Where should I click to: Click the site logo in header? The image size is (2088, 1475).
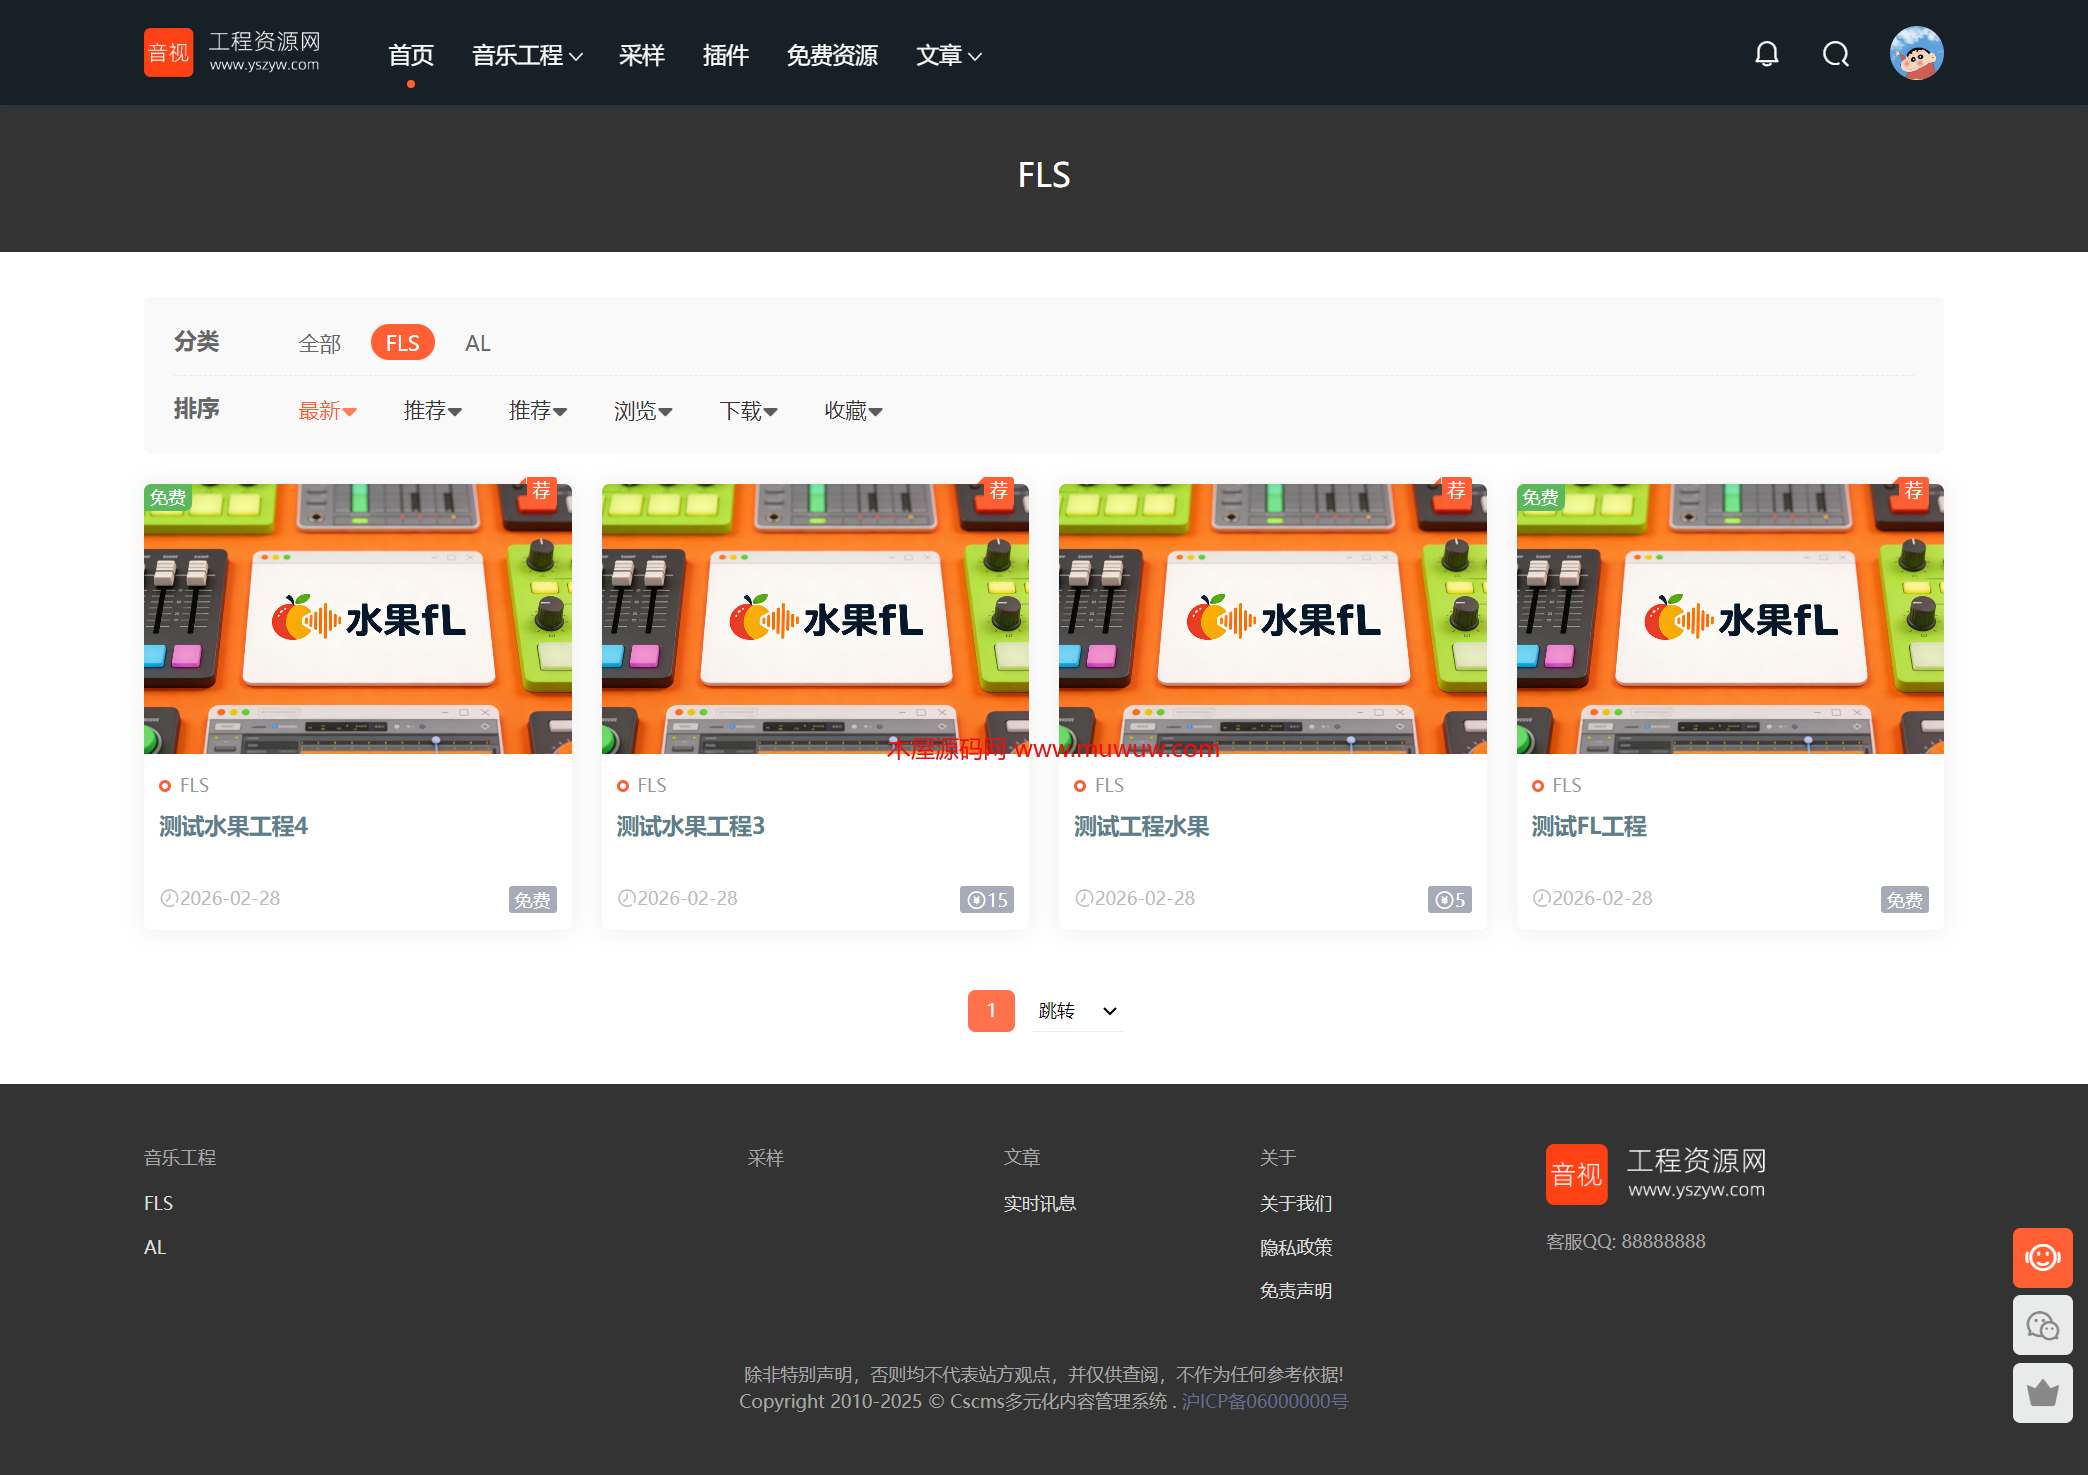233,52
